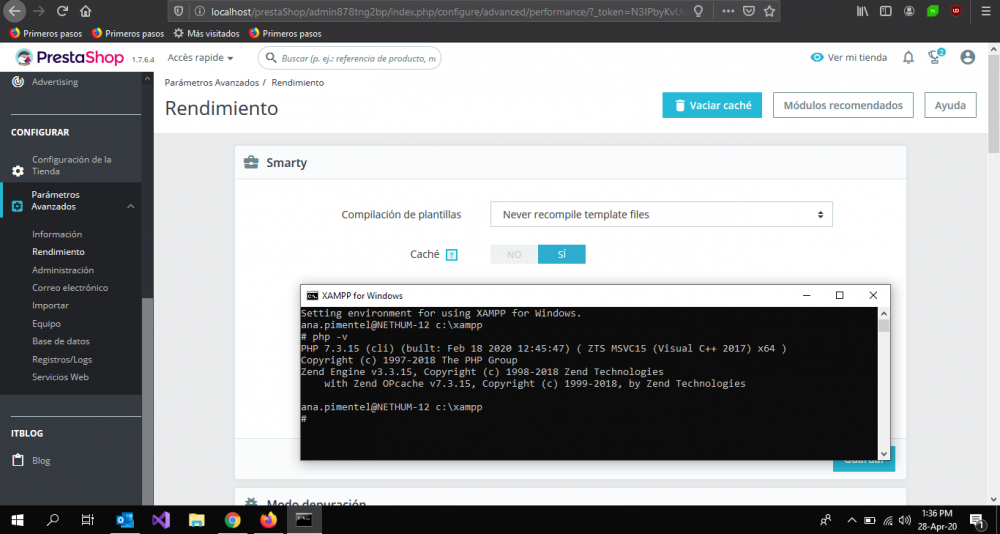Set Caché toggle to NO
This screenshot has width=1000, height=534.
[514, 255]
